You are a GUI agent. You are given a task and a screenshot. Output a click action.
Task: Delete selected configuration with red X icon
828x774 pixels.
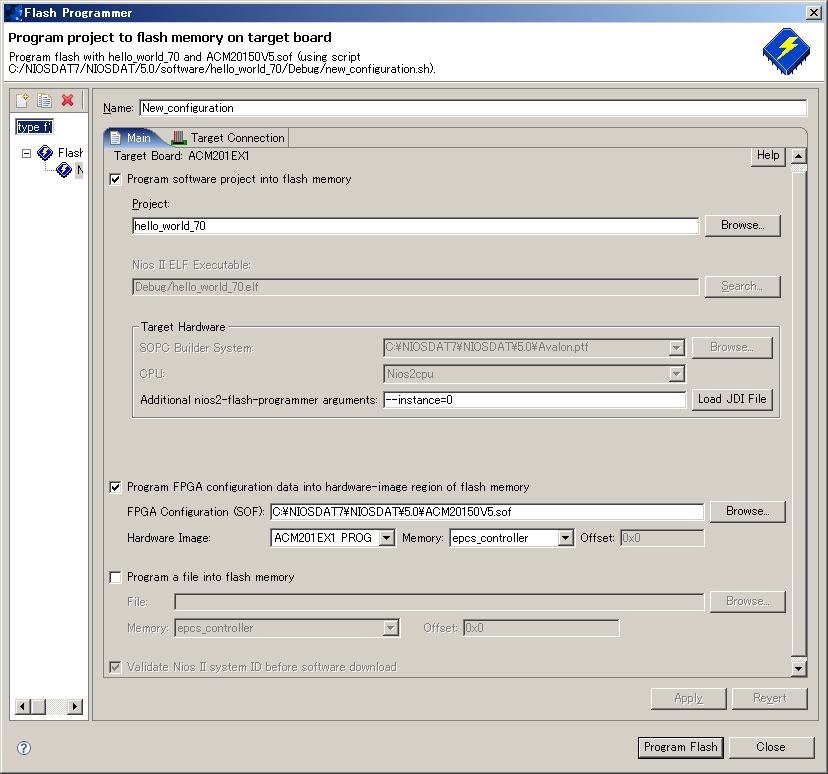coord(68,100)
